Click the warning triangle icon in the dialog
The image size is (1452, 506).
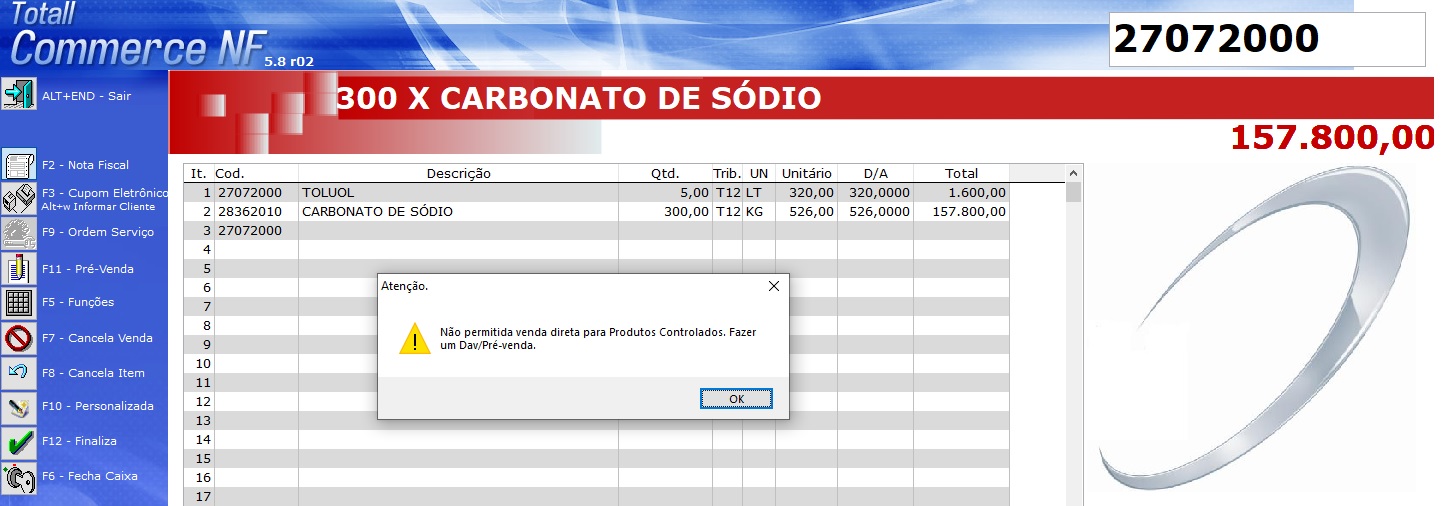pos(415,338)
